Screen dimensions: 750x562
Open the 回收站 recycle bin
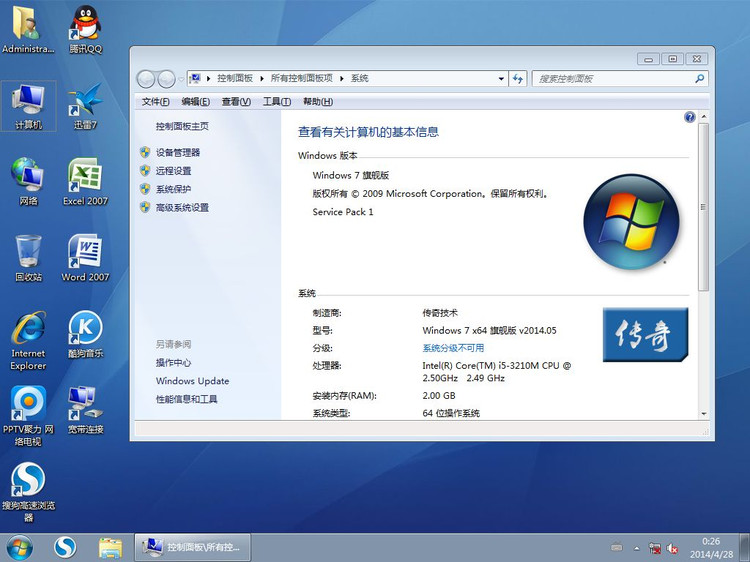28,258
